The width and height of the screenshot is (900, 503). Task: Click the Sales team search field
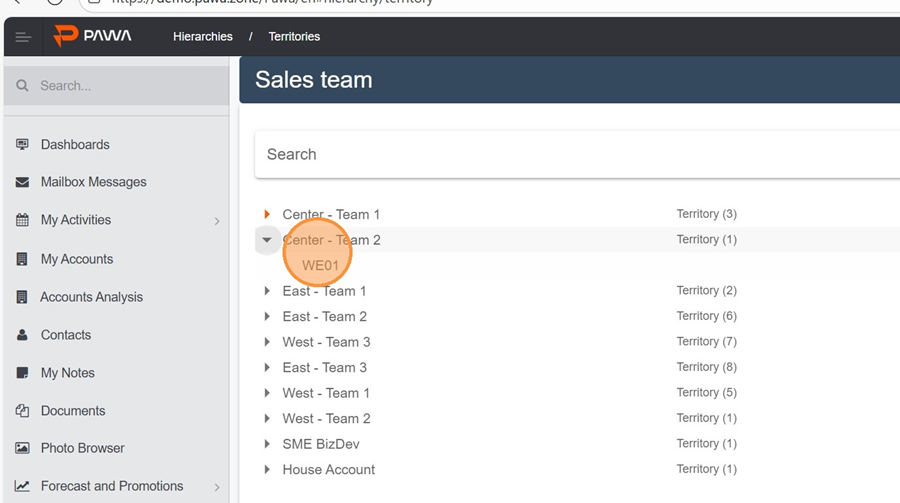[570, 154]
